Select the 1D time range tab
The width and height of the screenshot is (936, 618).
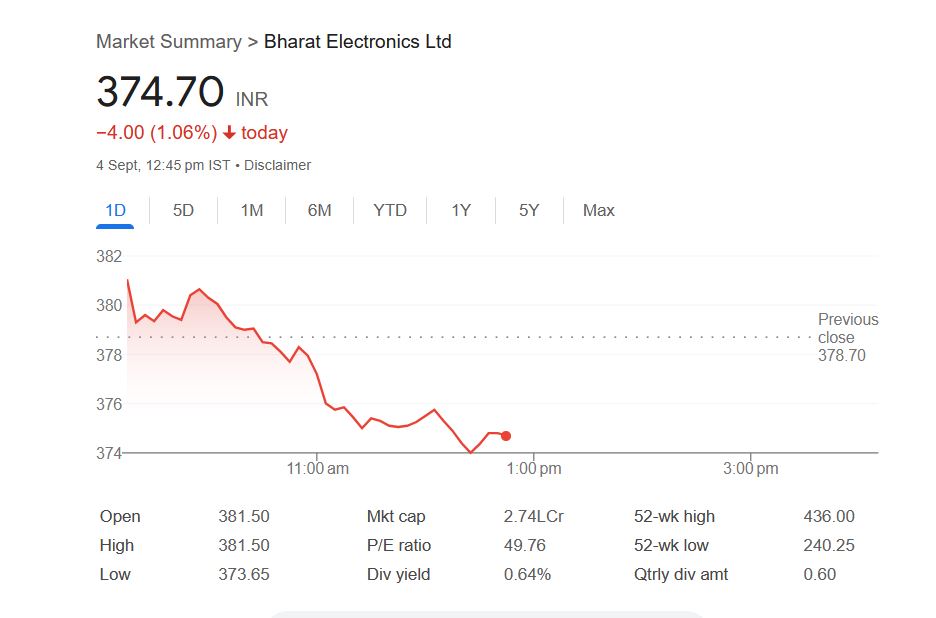(x=115, y=210)
